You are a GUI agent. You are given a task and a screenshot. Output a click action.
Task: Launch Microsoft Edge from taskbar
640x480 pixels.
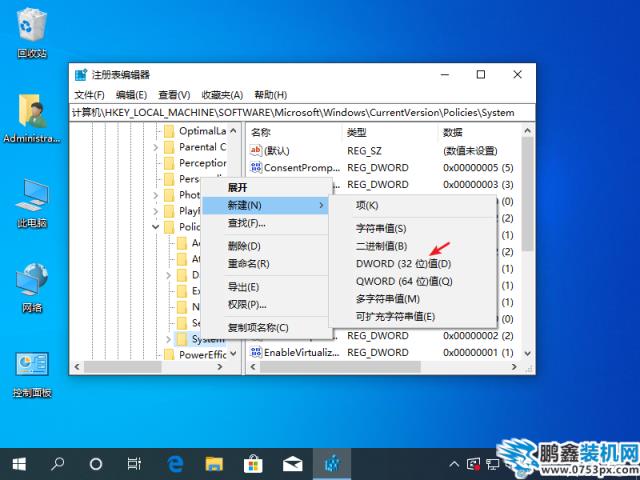coord(176,464)
